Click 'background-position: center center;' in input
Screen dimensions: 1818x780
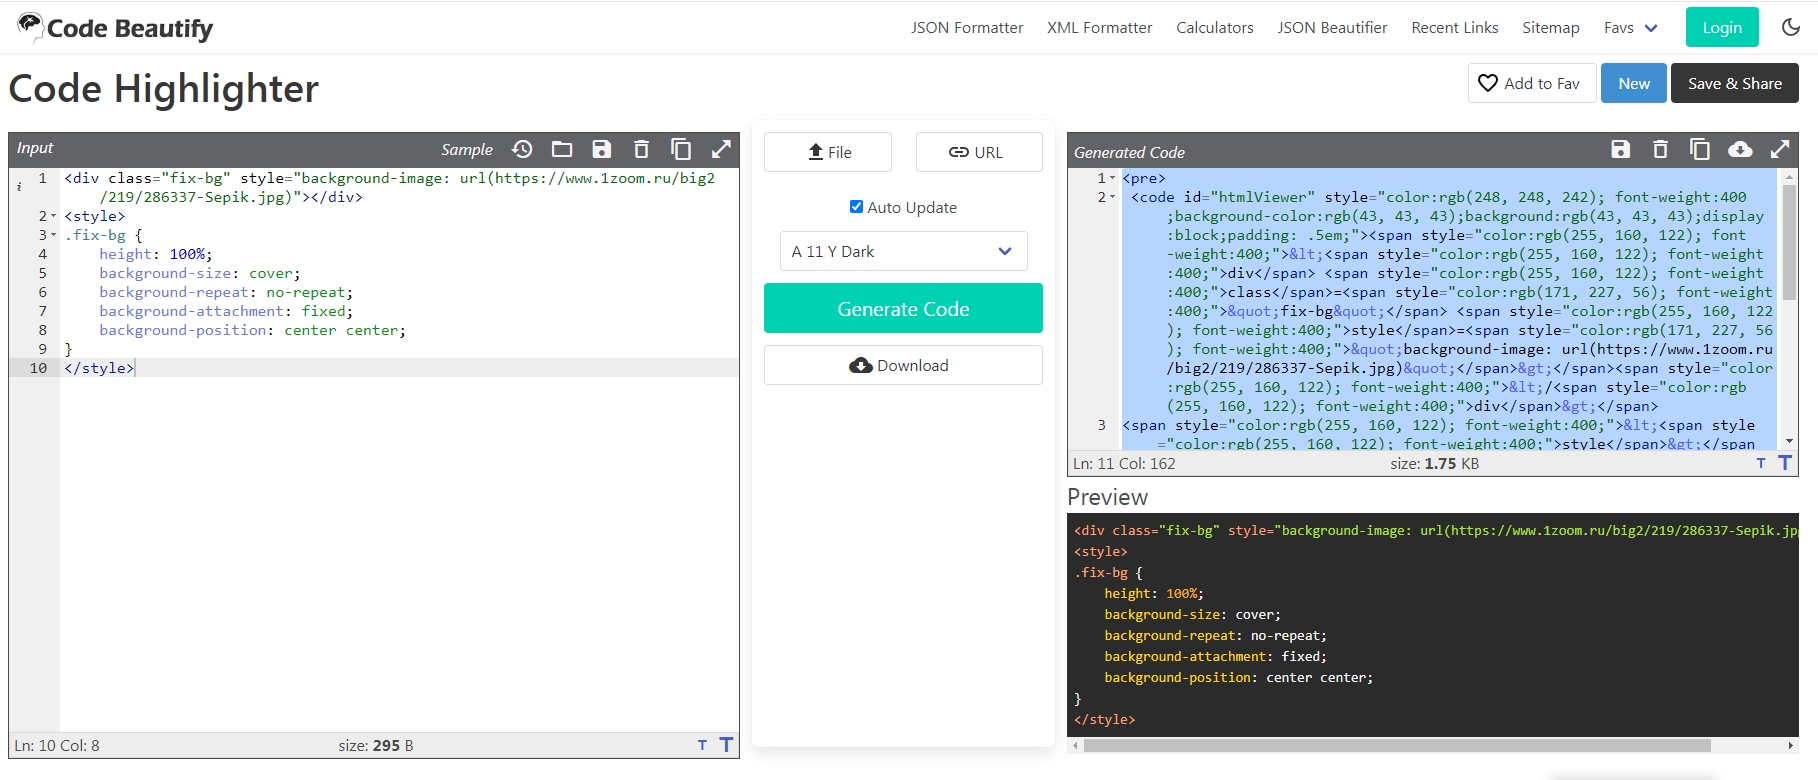pyautogui.click(x=252, y=330)
